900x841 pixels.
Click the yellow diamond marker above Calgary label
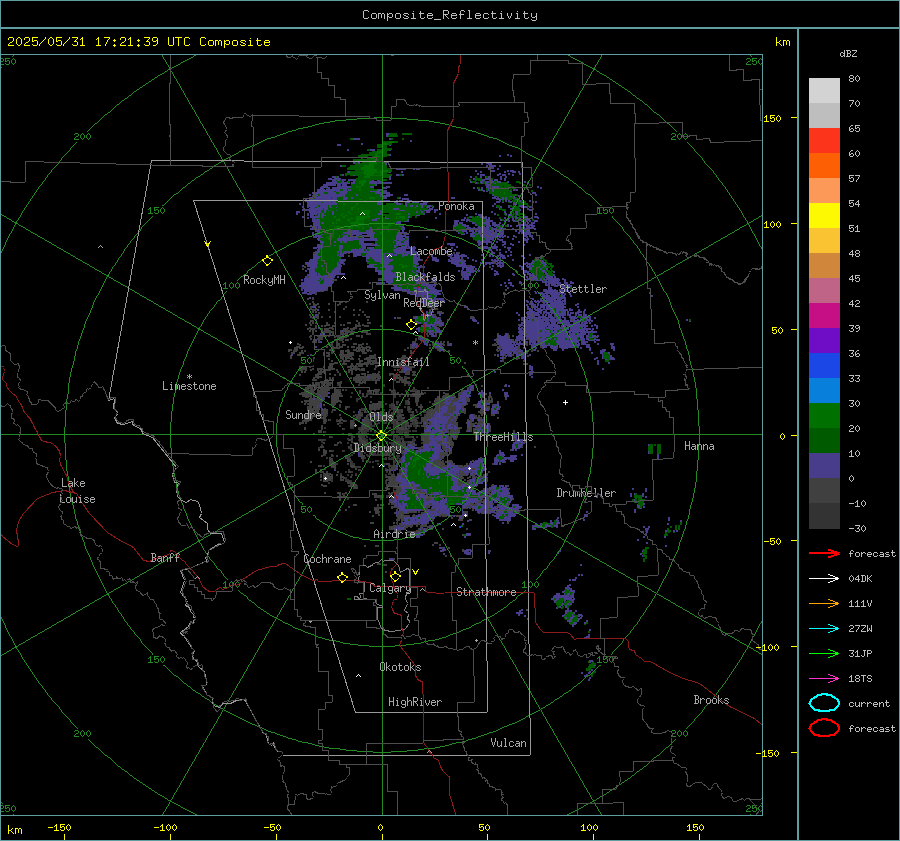[395, 576]
